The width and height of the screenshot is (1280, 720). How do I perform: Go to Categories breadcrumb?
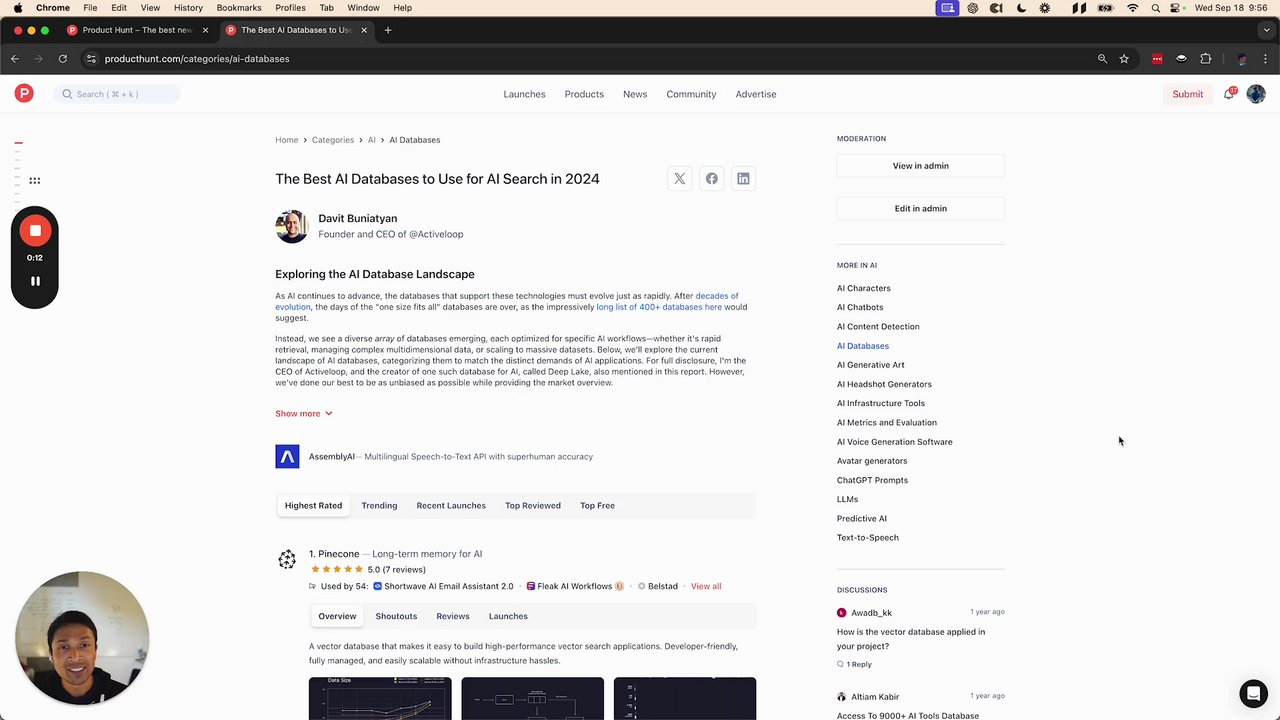(x=333, y=140)
